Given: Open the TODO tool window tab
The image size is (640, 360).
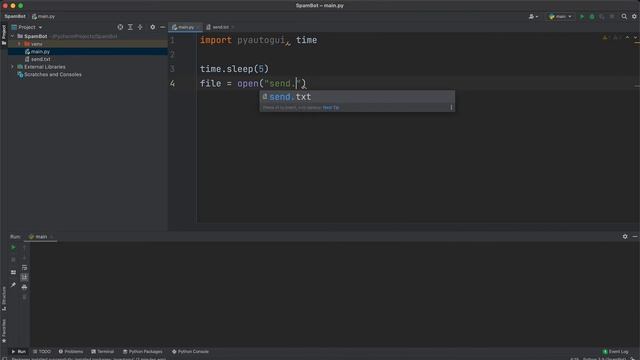Looking at the screenshot, I should [x=42, y=351].
